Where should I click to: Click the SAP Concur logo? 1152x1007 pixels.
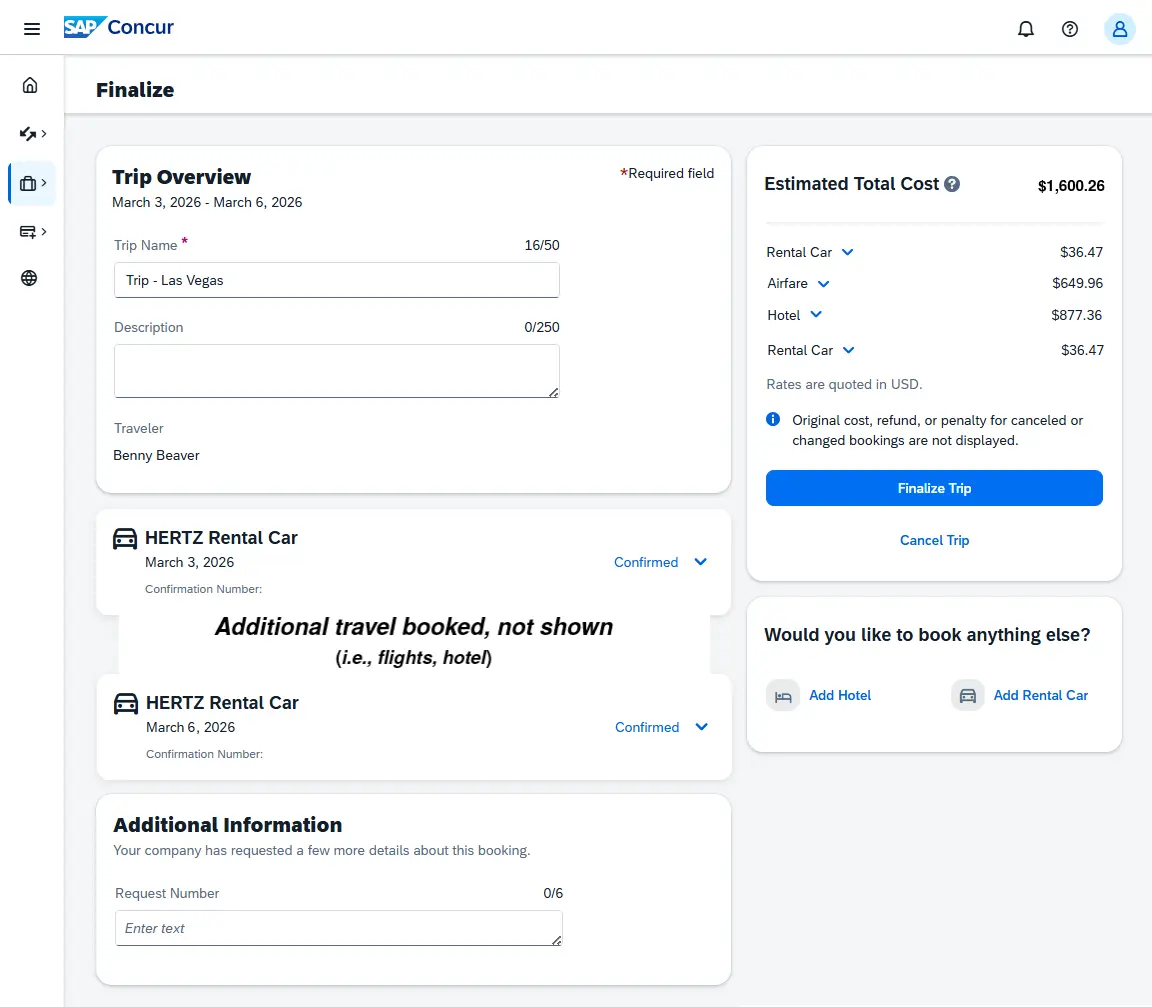(119, 27)
